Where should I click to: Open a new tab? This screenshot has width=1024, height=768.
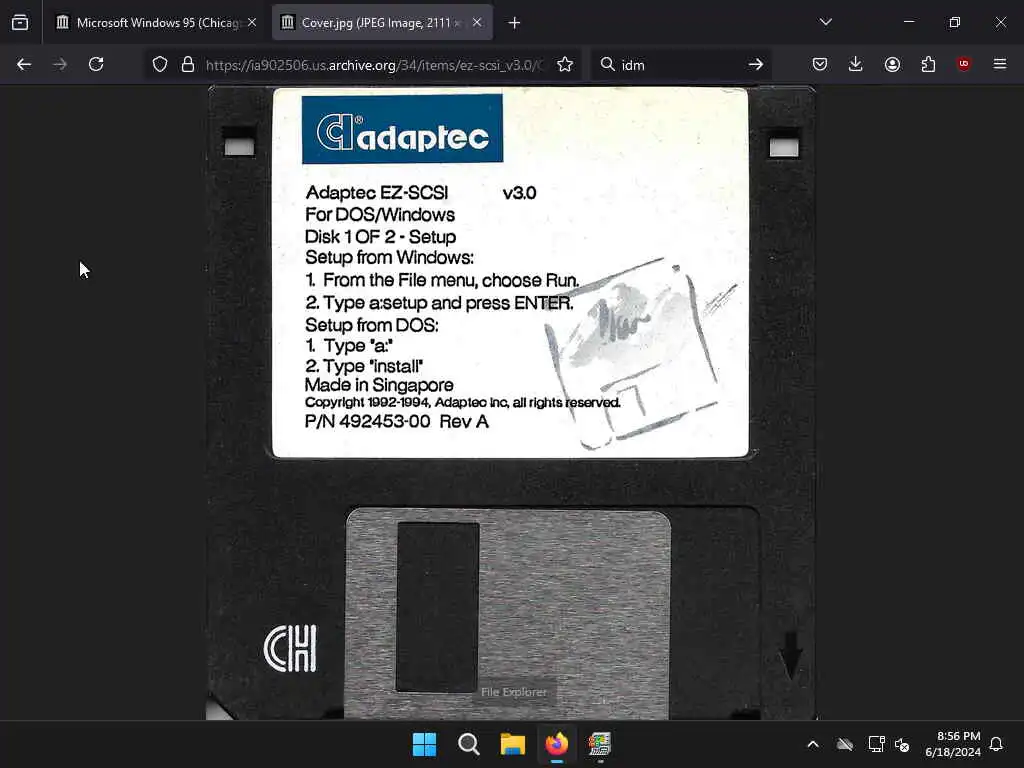click(515, 23)
